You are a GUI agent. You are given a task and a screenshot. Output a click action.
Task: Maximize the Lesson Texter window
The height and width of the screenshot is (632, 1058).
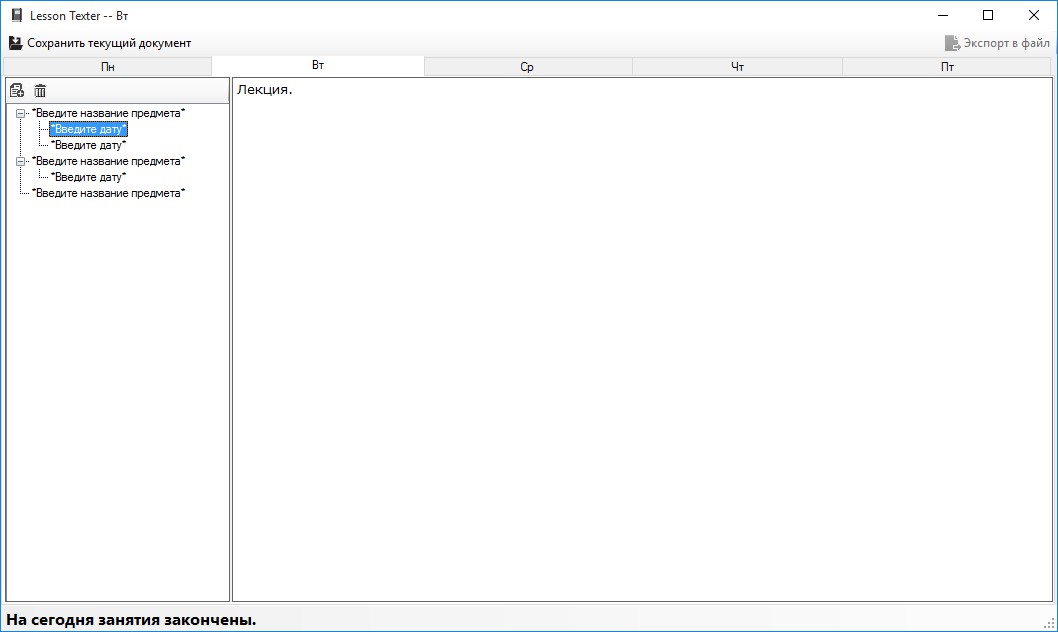(988, 15)
